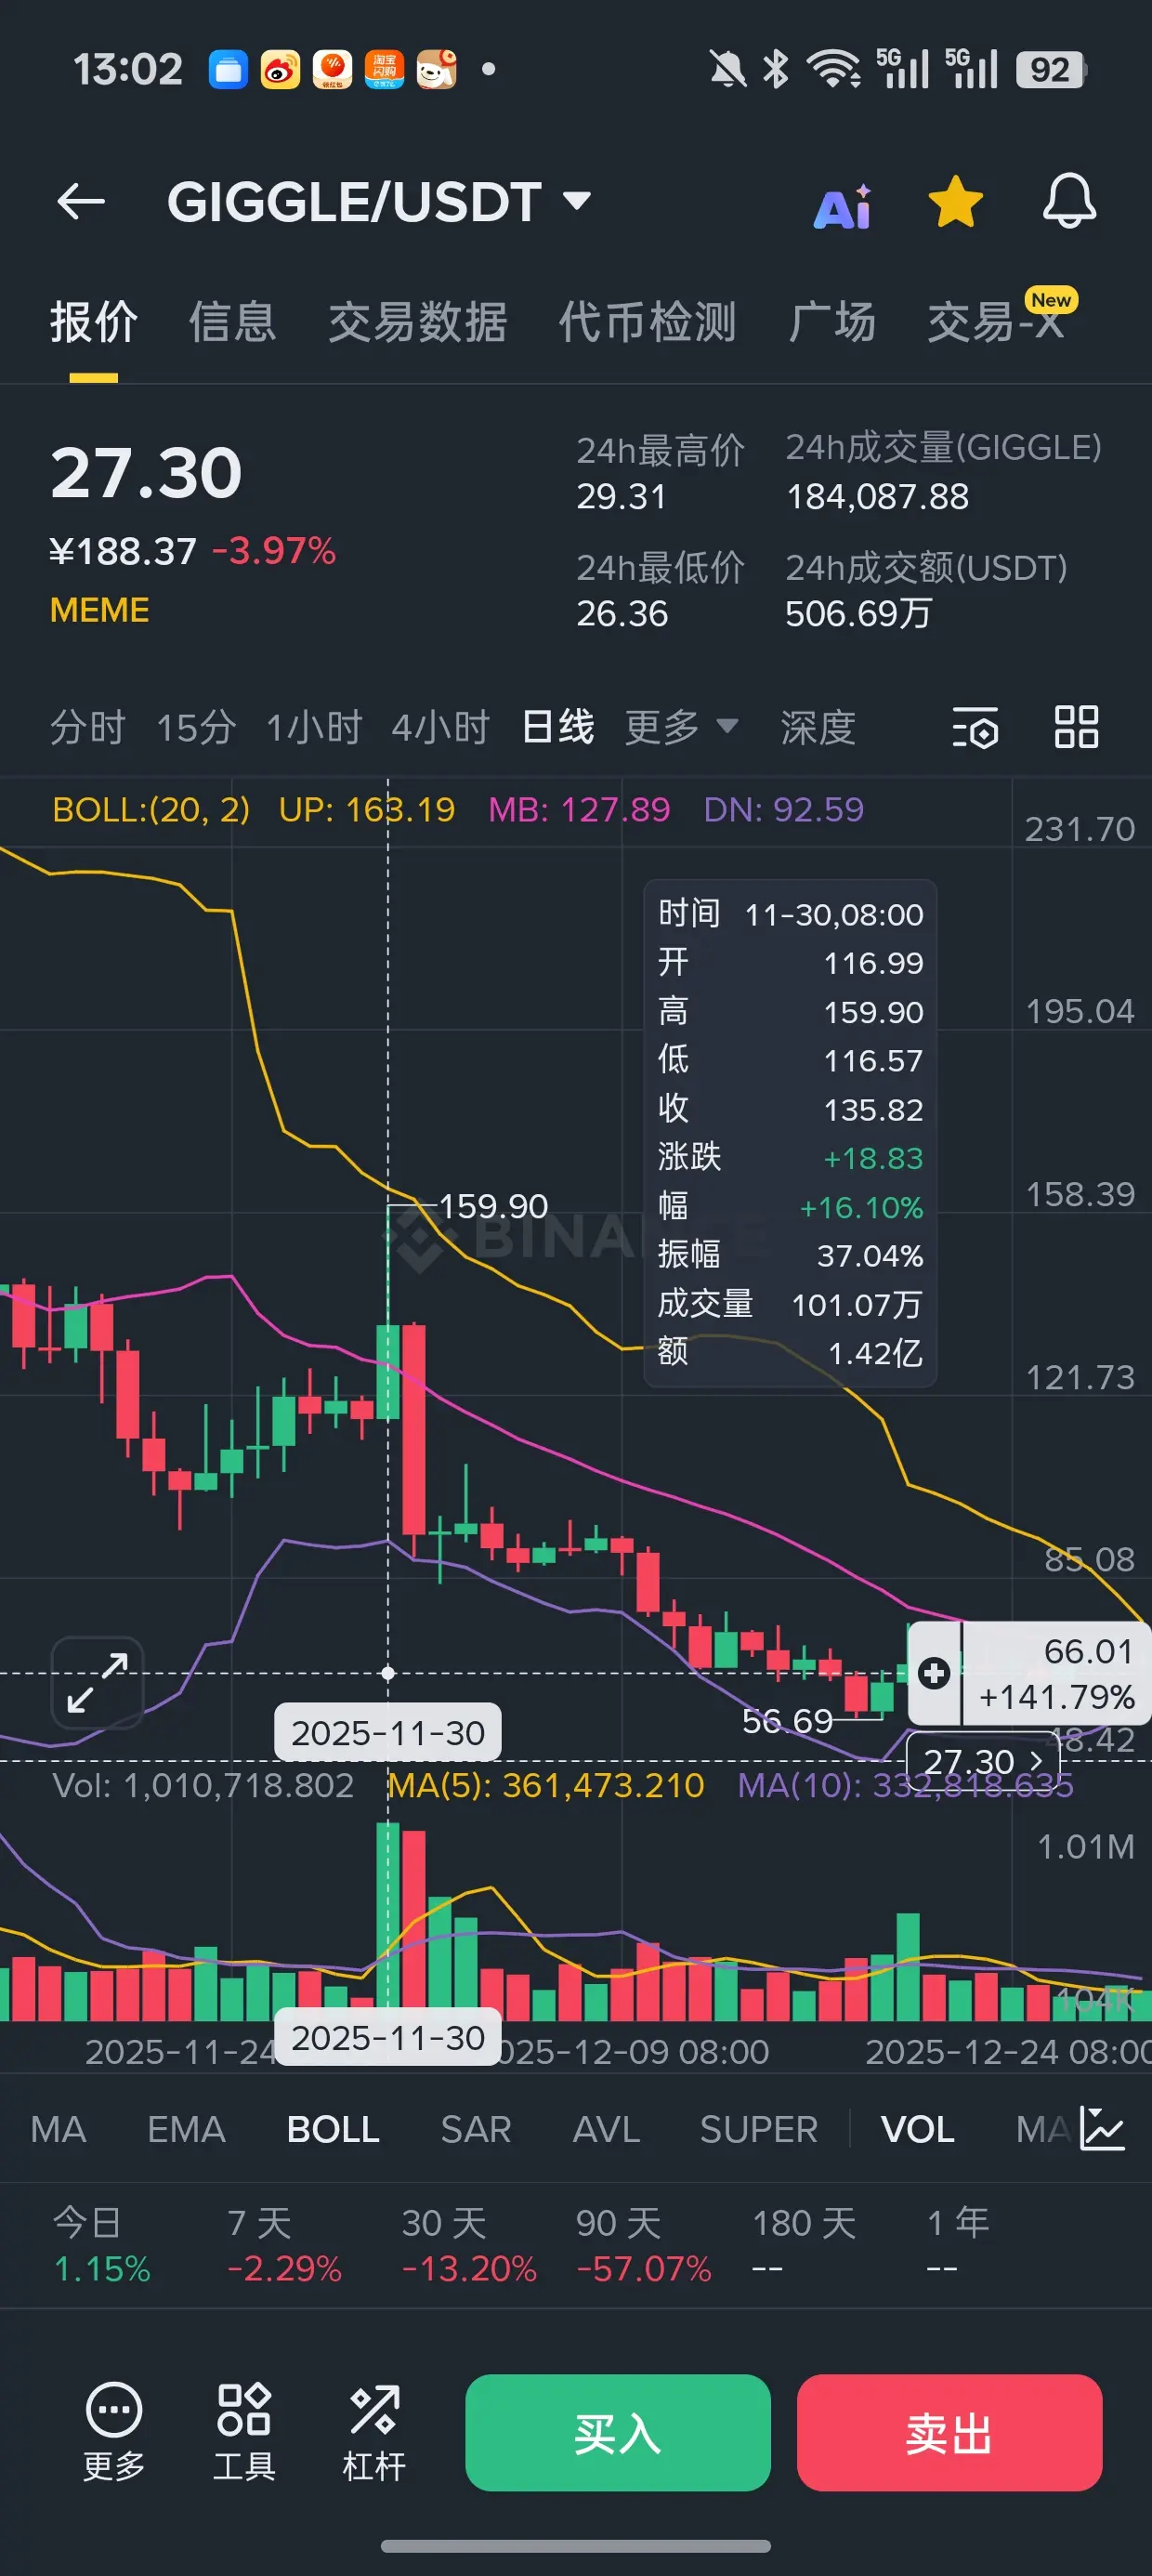Screen dimensions: 1152x2576
Task: Tap the 24h成交量 184,087.88 value
Action: pyautogui.click(x=877, y=496)
